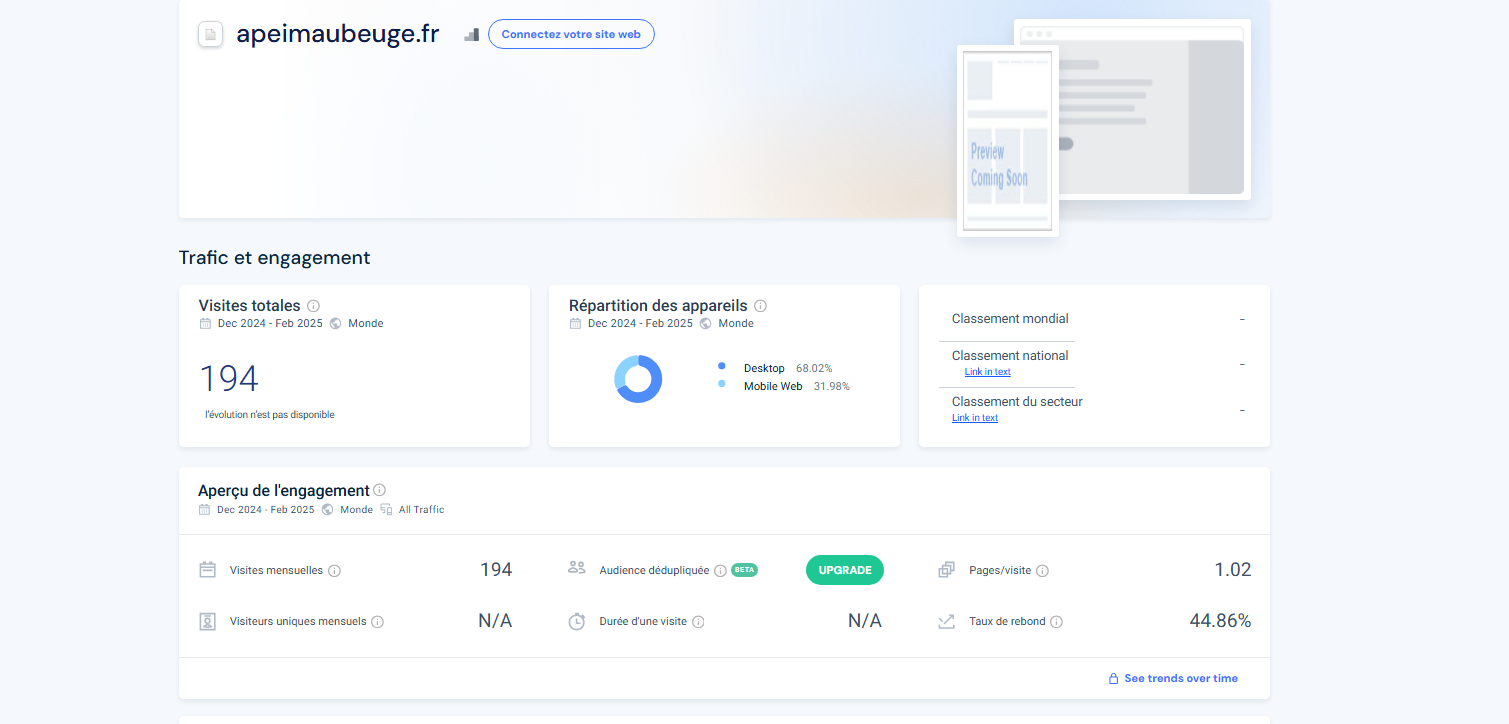Open info tooltip for Aperçu de l'engagement
The width and height of the screenshot is (1509, 724).
(379, 490)
